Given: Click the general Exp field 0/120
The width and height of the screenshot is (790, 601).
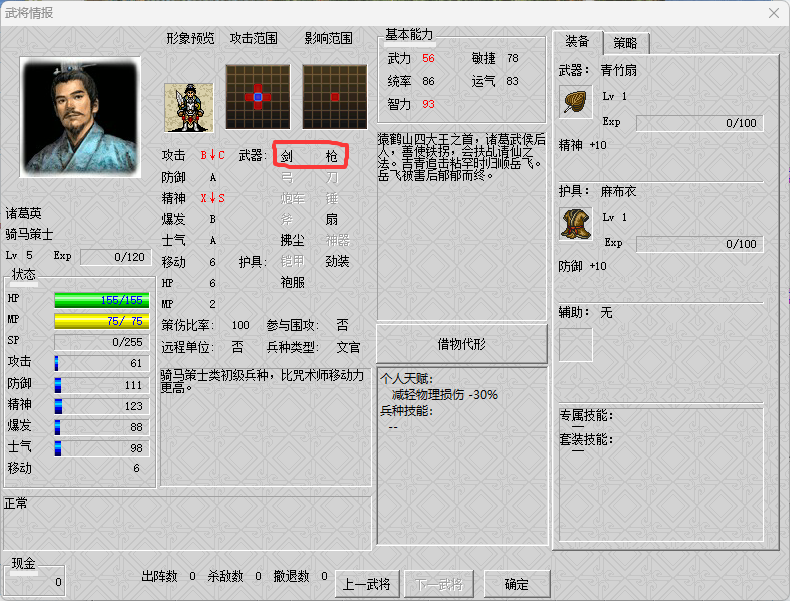Looking at the screenshot, I should click(116, 257).
